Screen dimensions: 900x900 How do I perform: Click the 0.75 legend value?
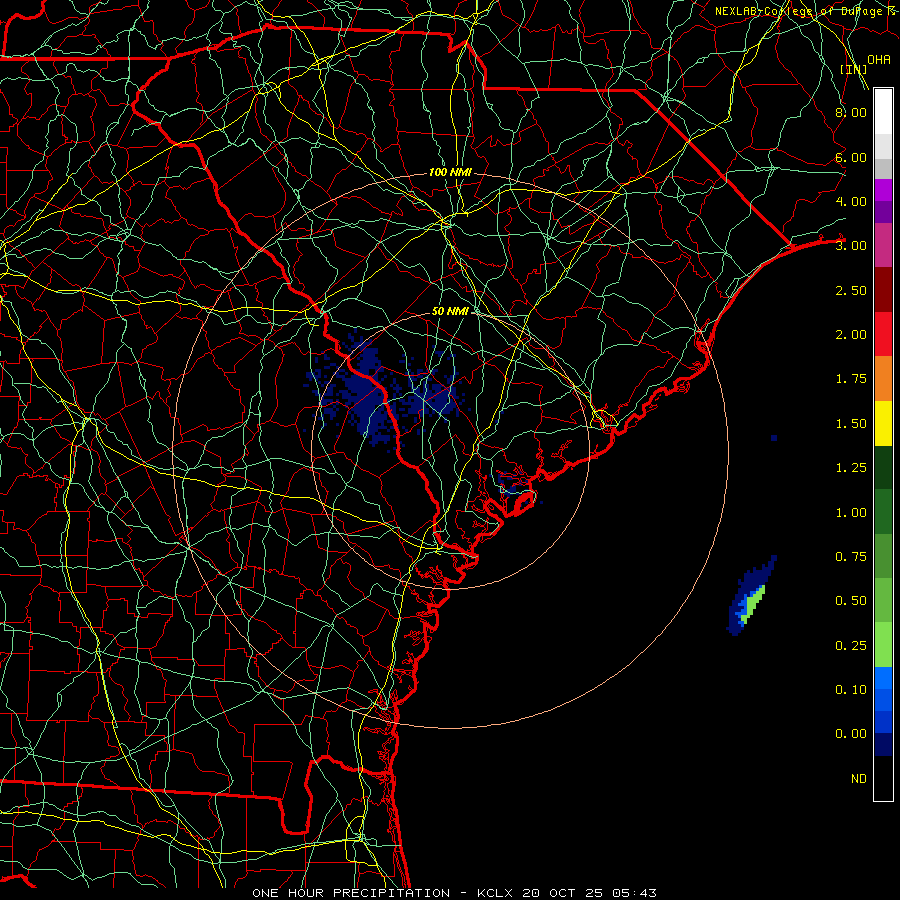coord(851,557)
